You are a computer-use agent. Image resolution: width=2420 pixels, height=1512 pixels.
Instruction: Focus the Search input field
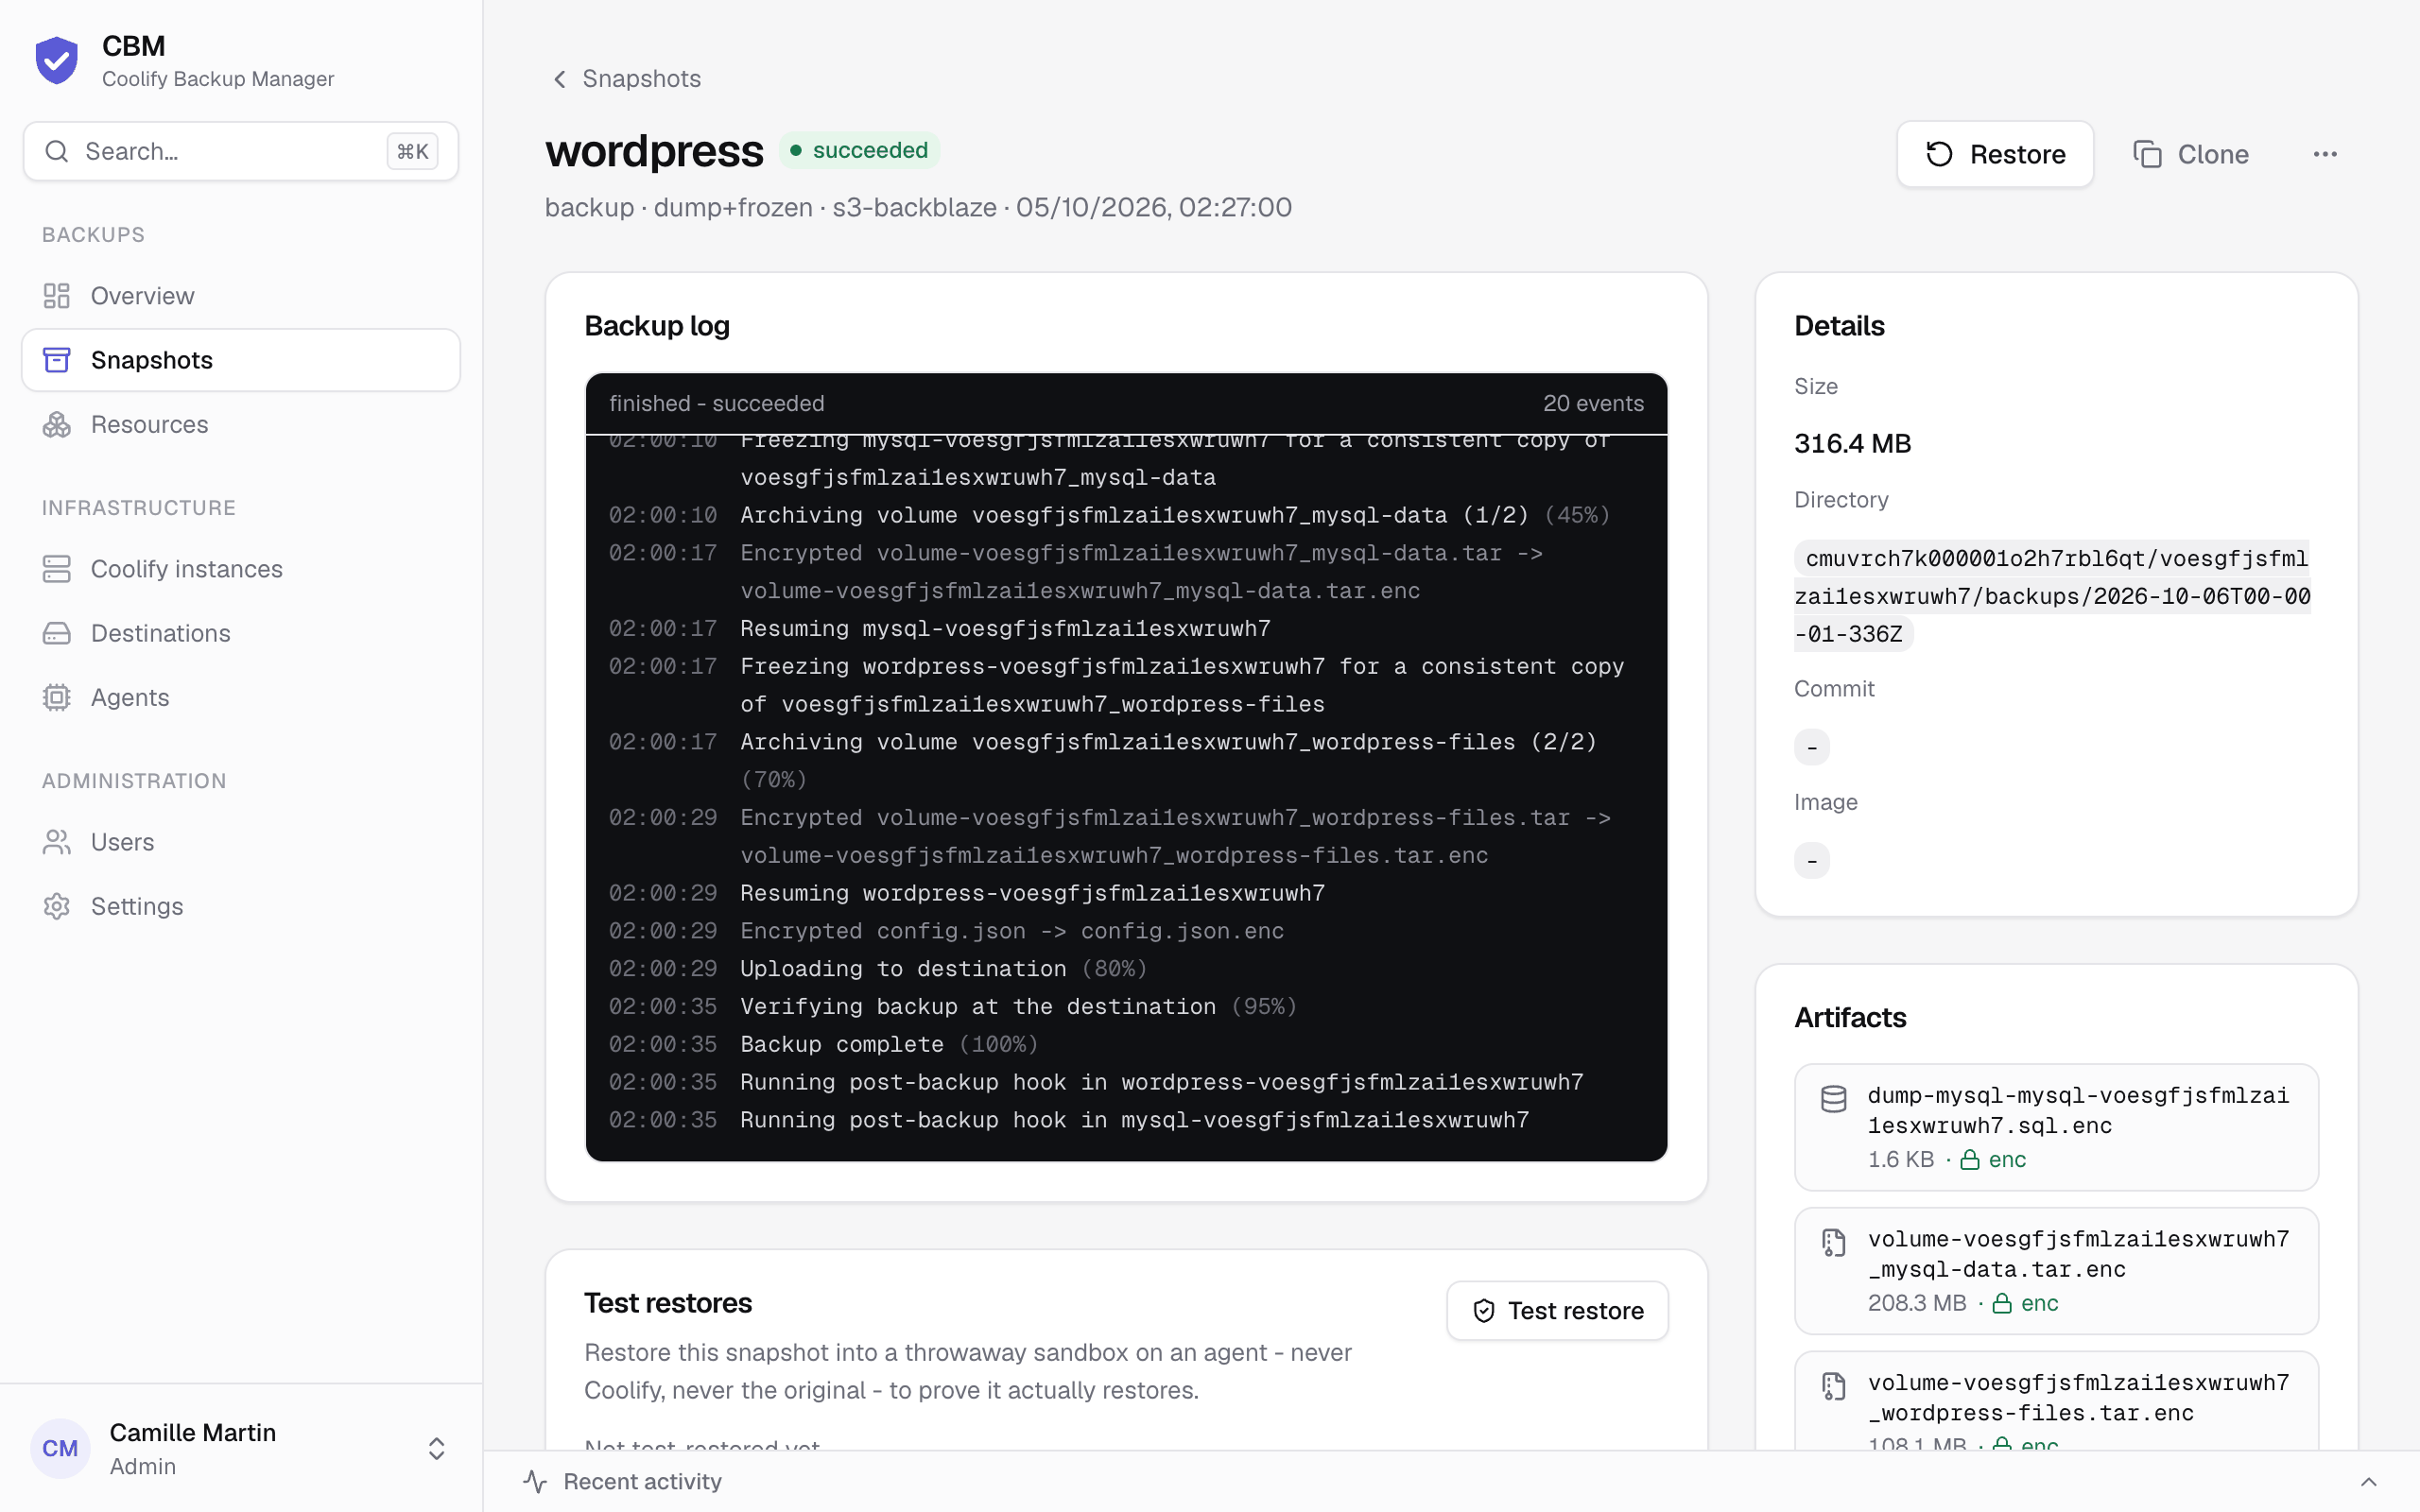coord(241,151)
